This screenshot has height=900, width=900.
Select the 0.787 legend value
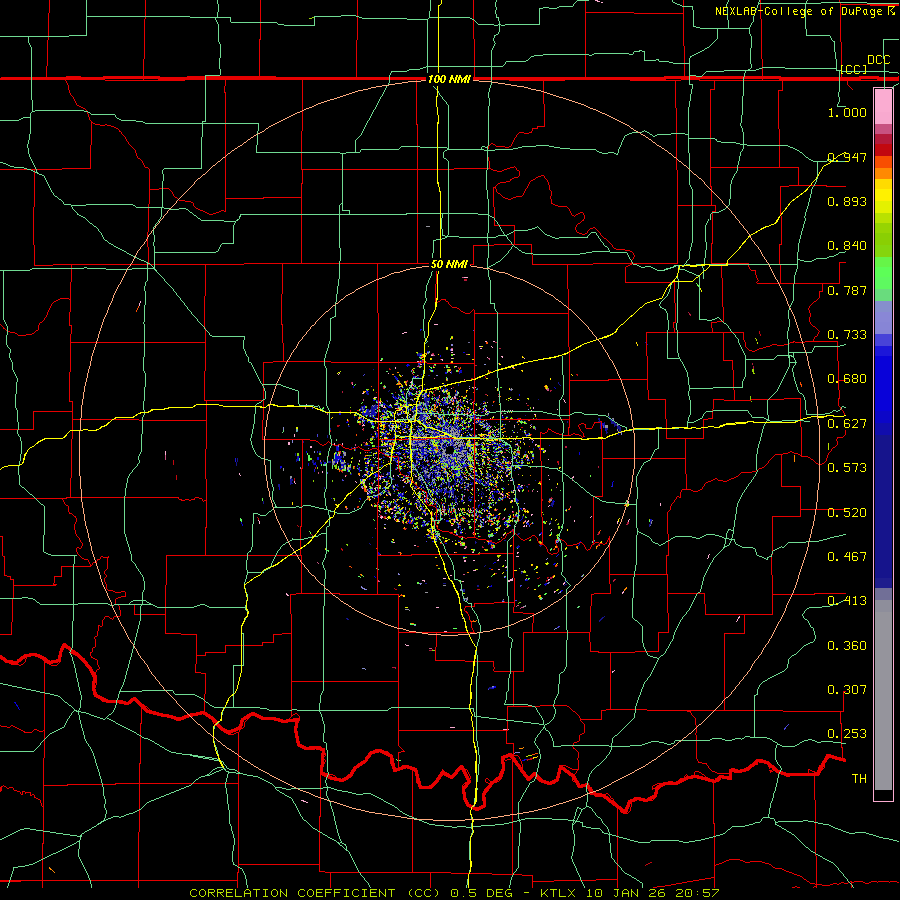coord(847,290)
